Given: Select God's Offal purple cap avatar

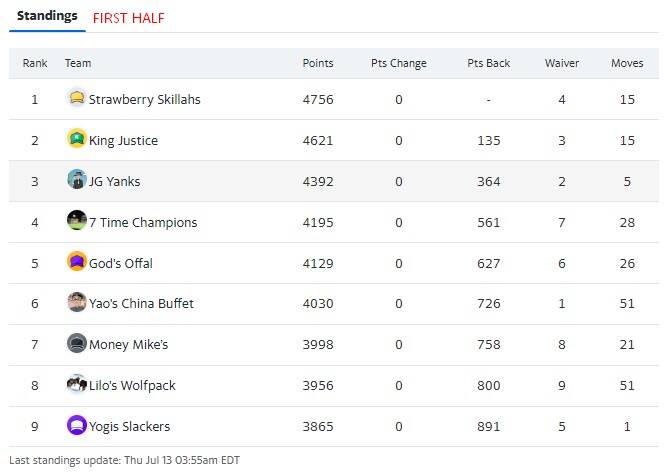Looking at the screenshot, I should [77, 261].
